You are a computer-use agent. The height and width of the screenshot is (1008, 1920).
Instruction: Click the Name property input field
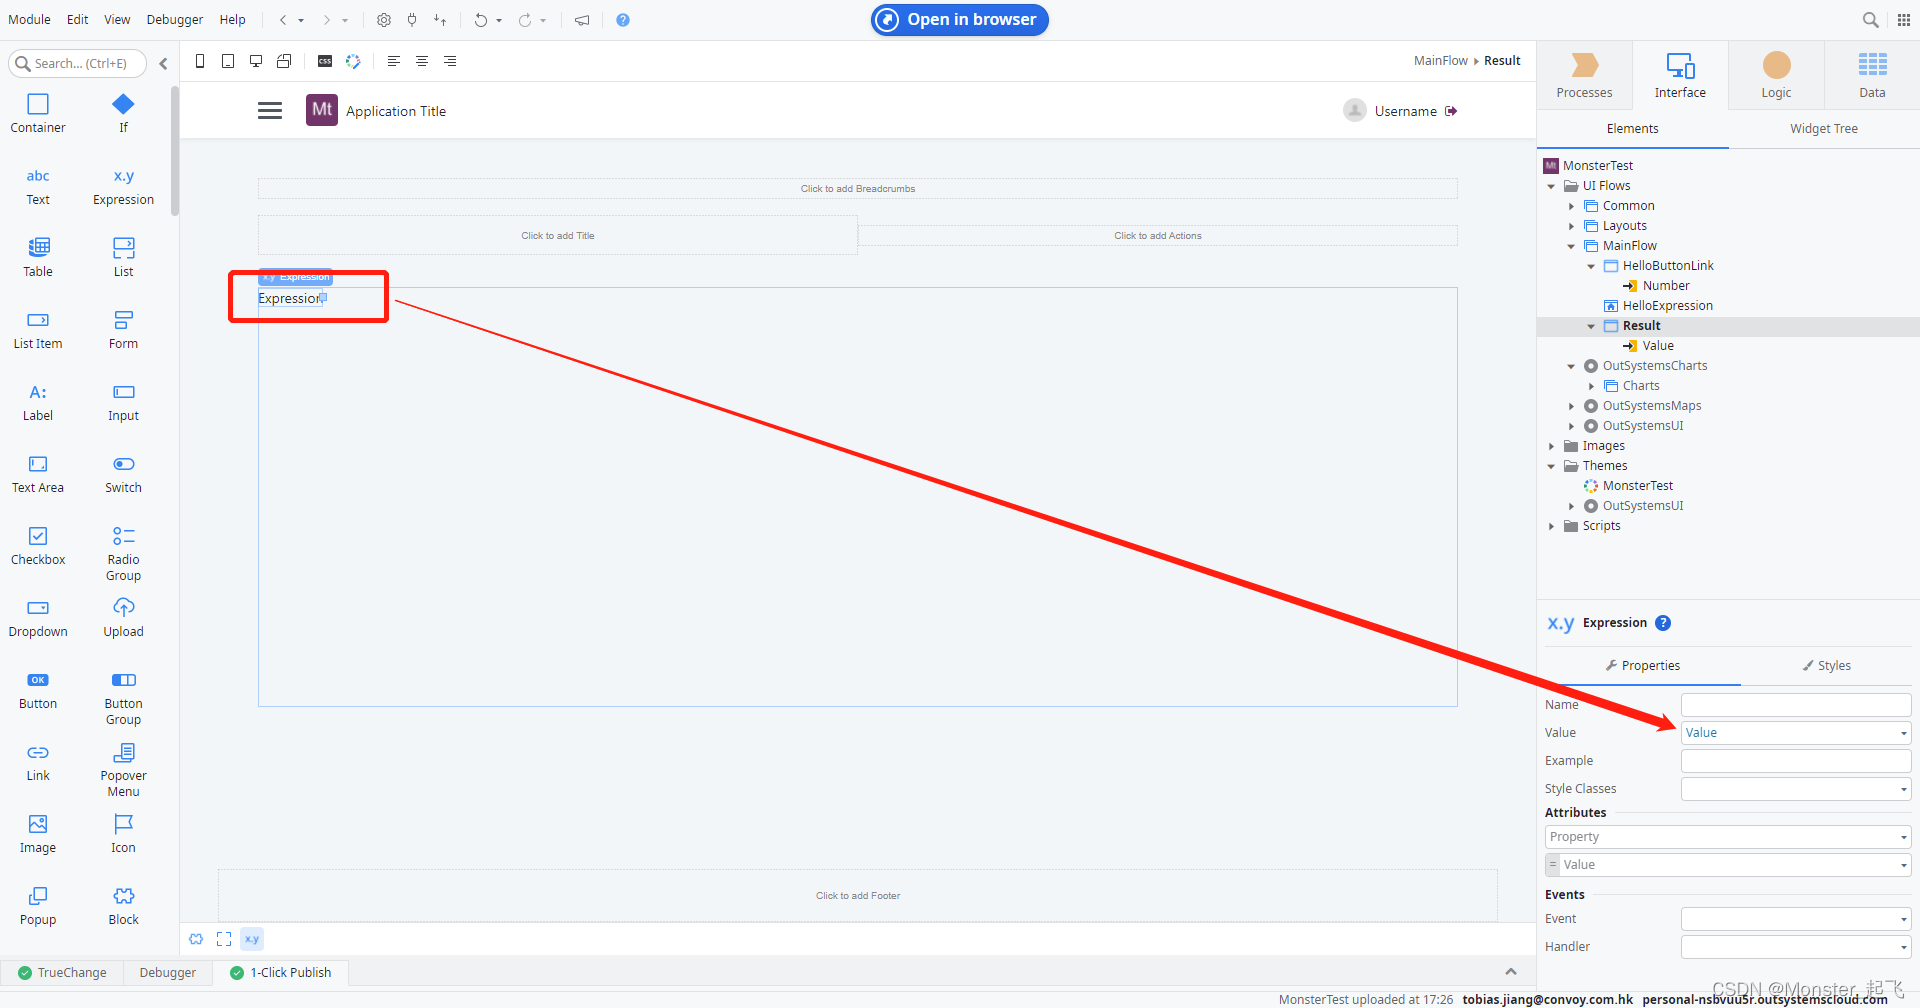click(1796, 705)
